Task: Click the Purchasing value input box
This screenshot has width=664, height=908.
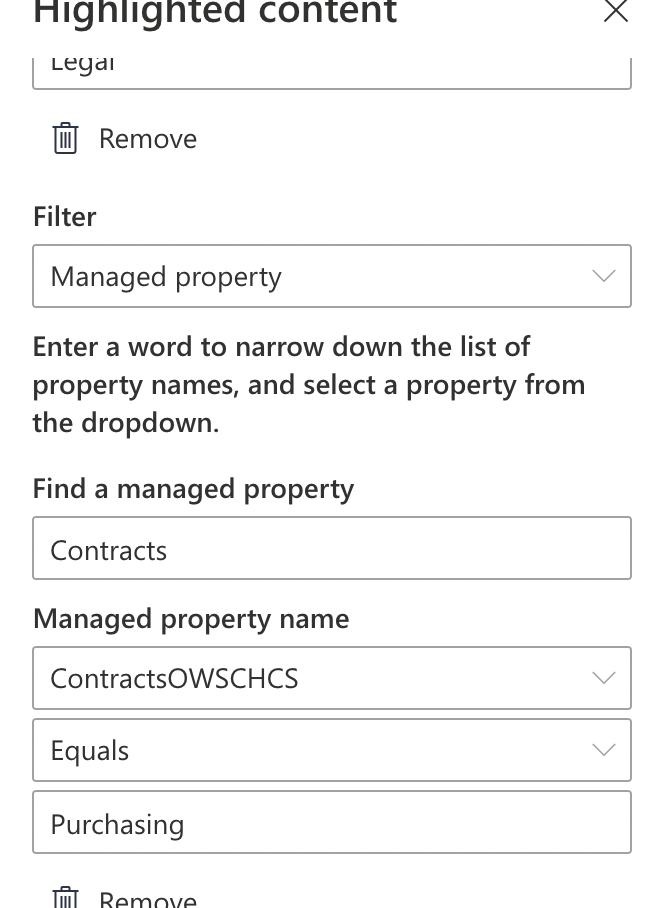Action: [332, 822]
